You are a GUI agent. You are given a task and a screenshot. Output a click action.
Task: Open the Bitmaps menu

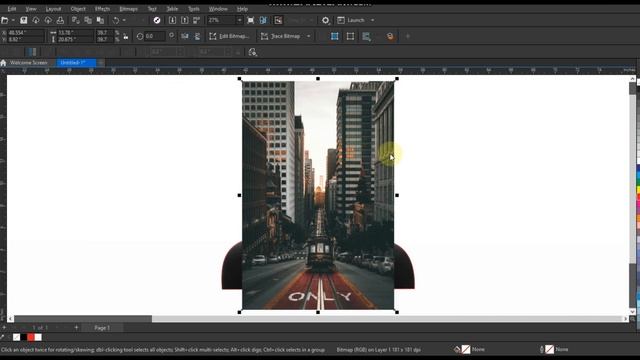pos(128,9)
